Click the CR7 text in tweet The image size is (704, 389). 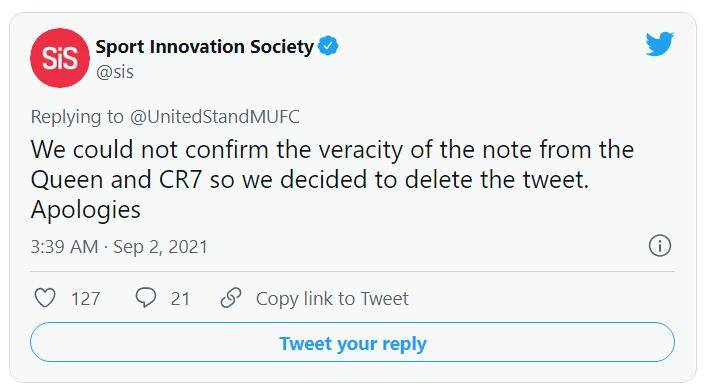point(180,180)
